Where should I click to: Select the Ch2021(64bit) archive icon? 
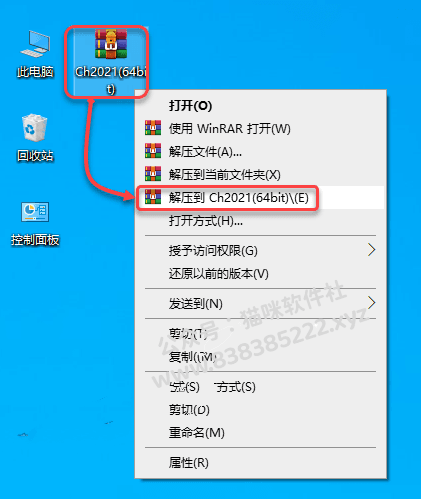pos(111,45)
